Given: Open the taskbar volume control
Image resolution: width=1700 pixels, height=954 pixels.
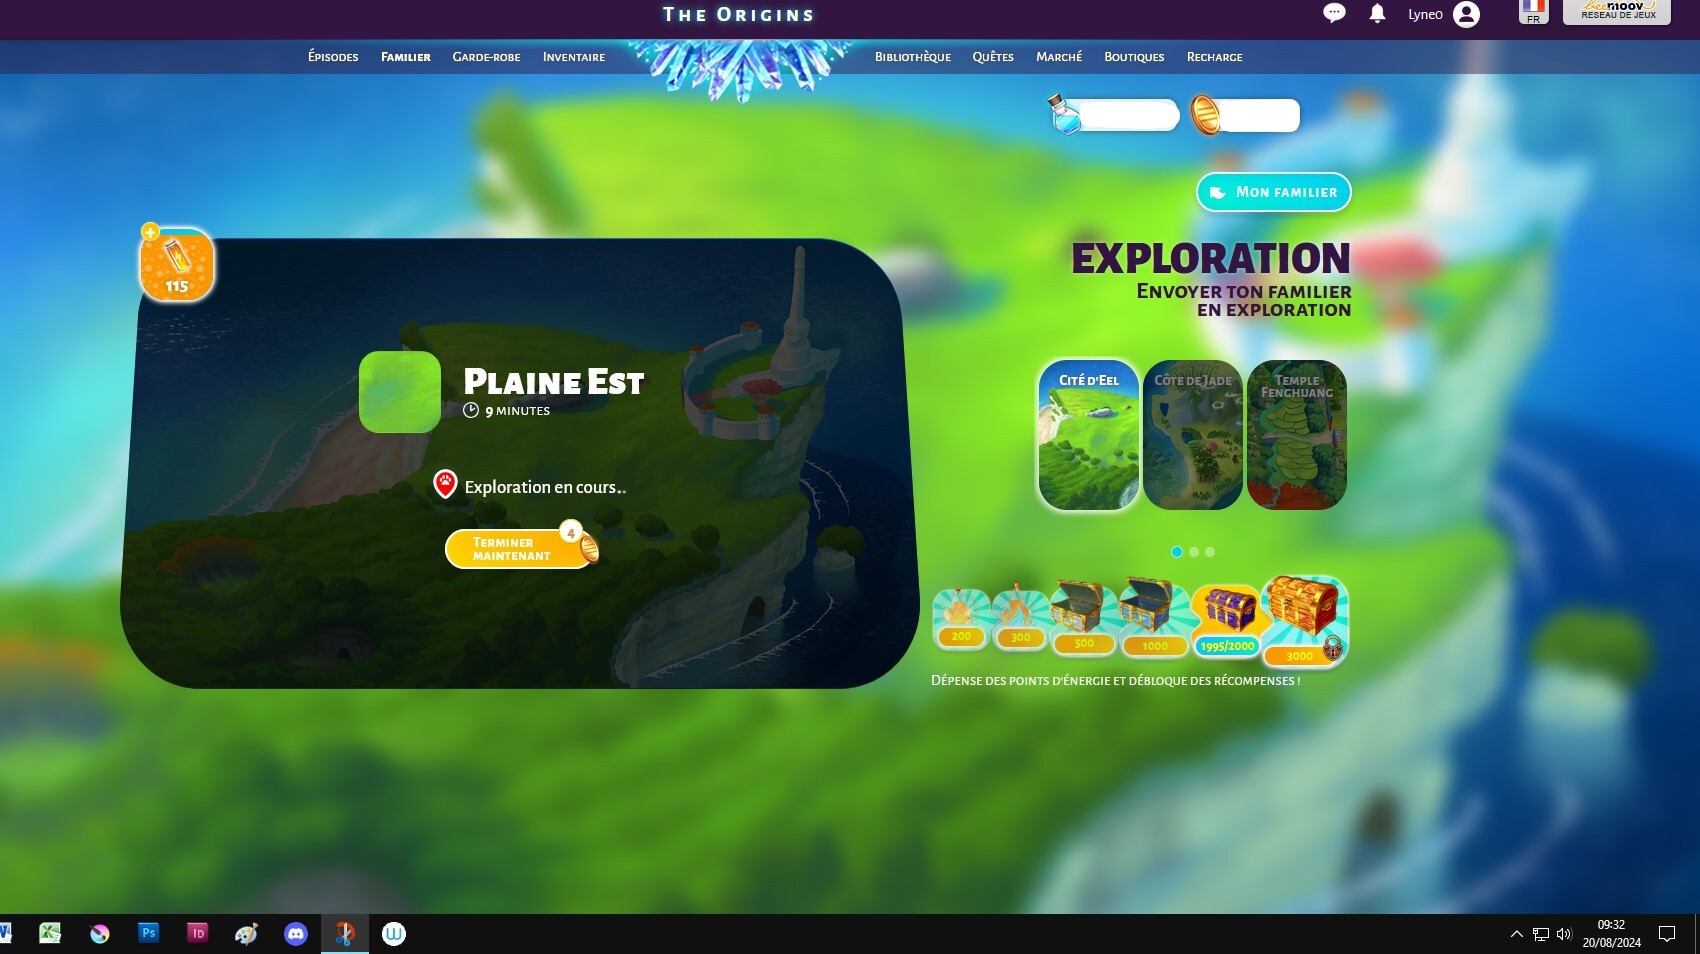Looking at the screenshot, I should click(x=1564, y=934).
